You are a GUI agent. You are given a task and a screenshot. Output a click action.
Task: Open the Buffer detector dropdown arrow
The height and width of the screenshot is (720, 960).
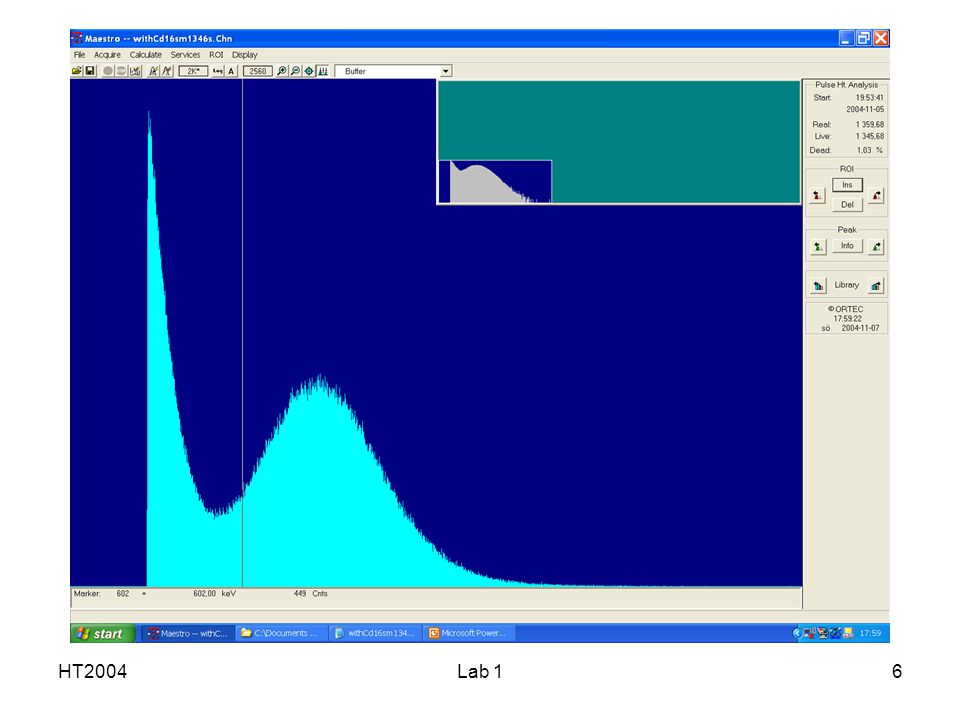(446, 71)
